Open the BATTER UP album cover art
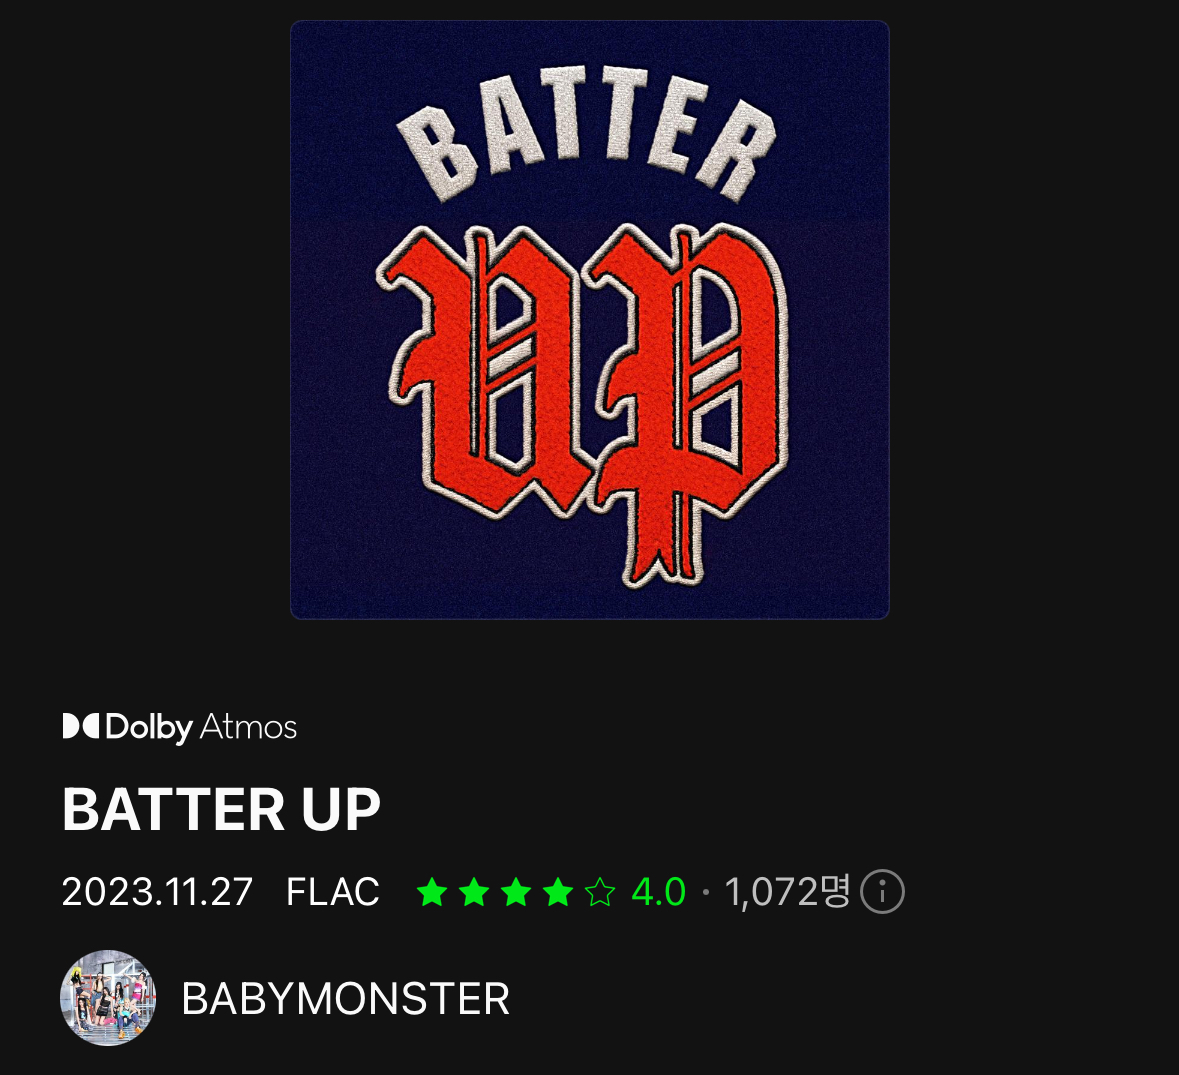Screen dimensions: 1179x1075 click(590, 320)
